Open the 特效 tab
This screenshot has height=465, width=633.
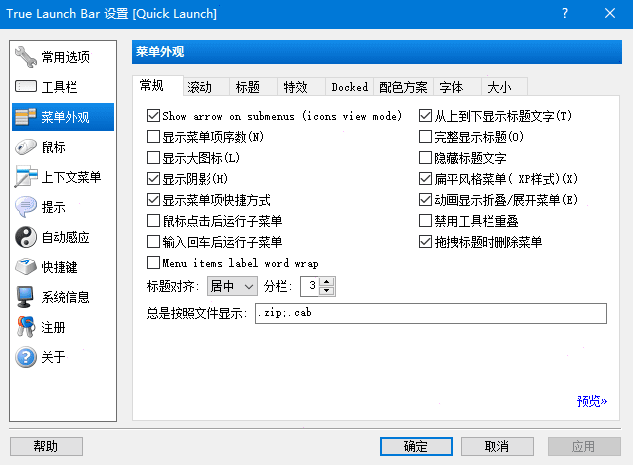(301, 87)
